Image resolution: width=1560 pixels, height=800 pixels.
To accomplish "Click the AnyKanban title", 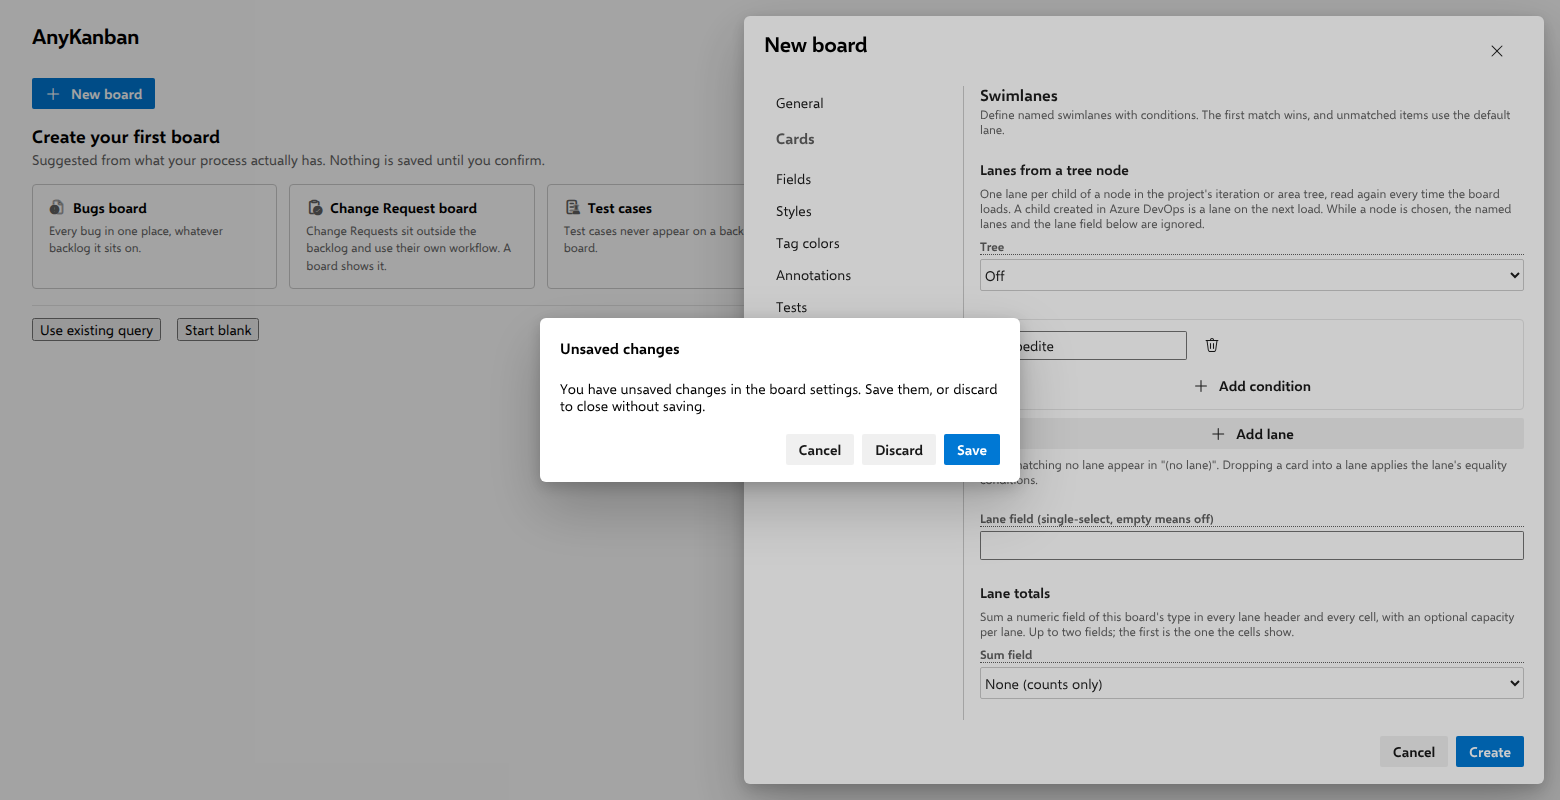I will (85, 37).
